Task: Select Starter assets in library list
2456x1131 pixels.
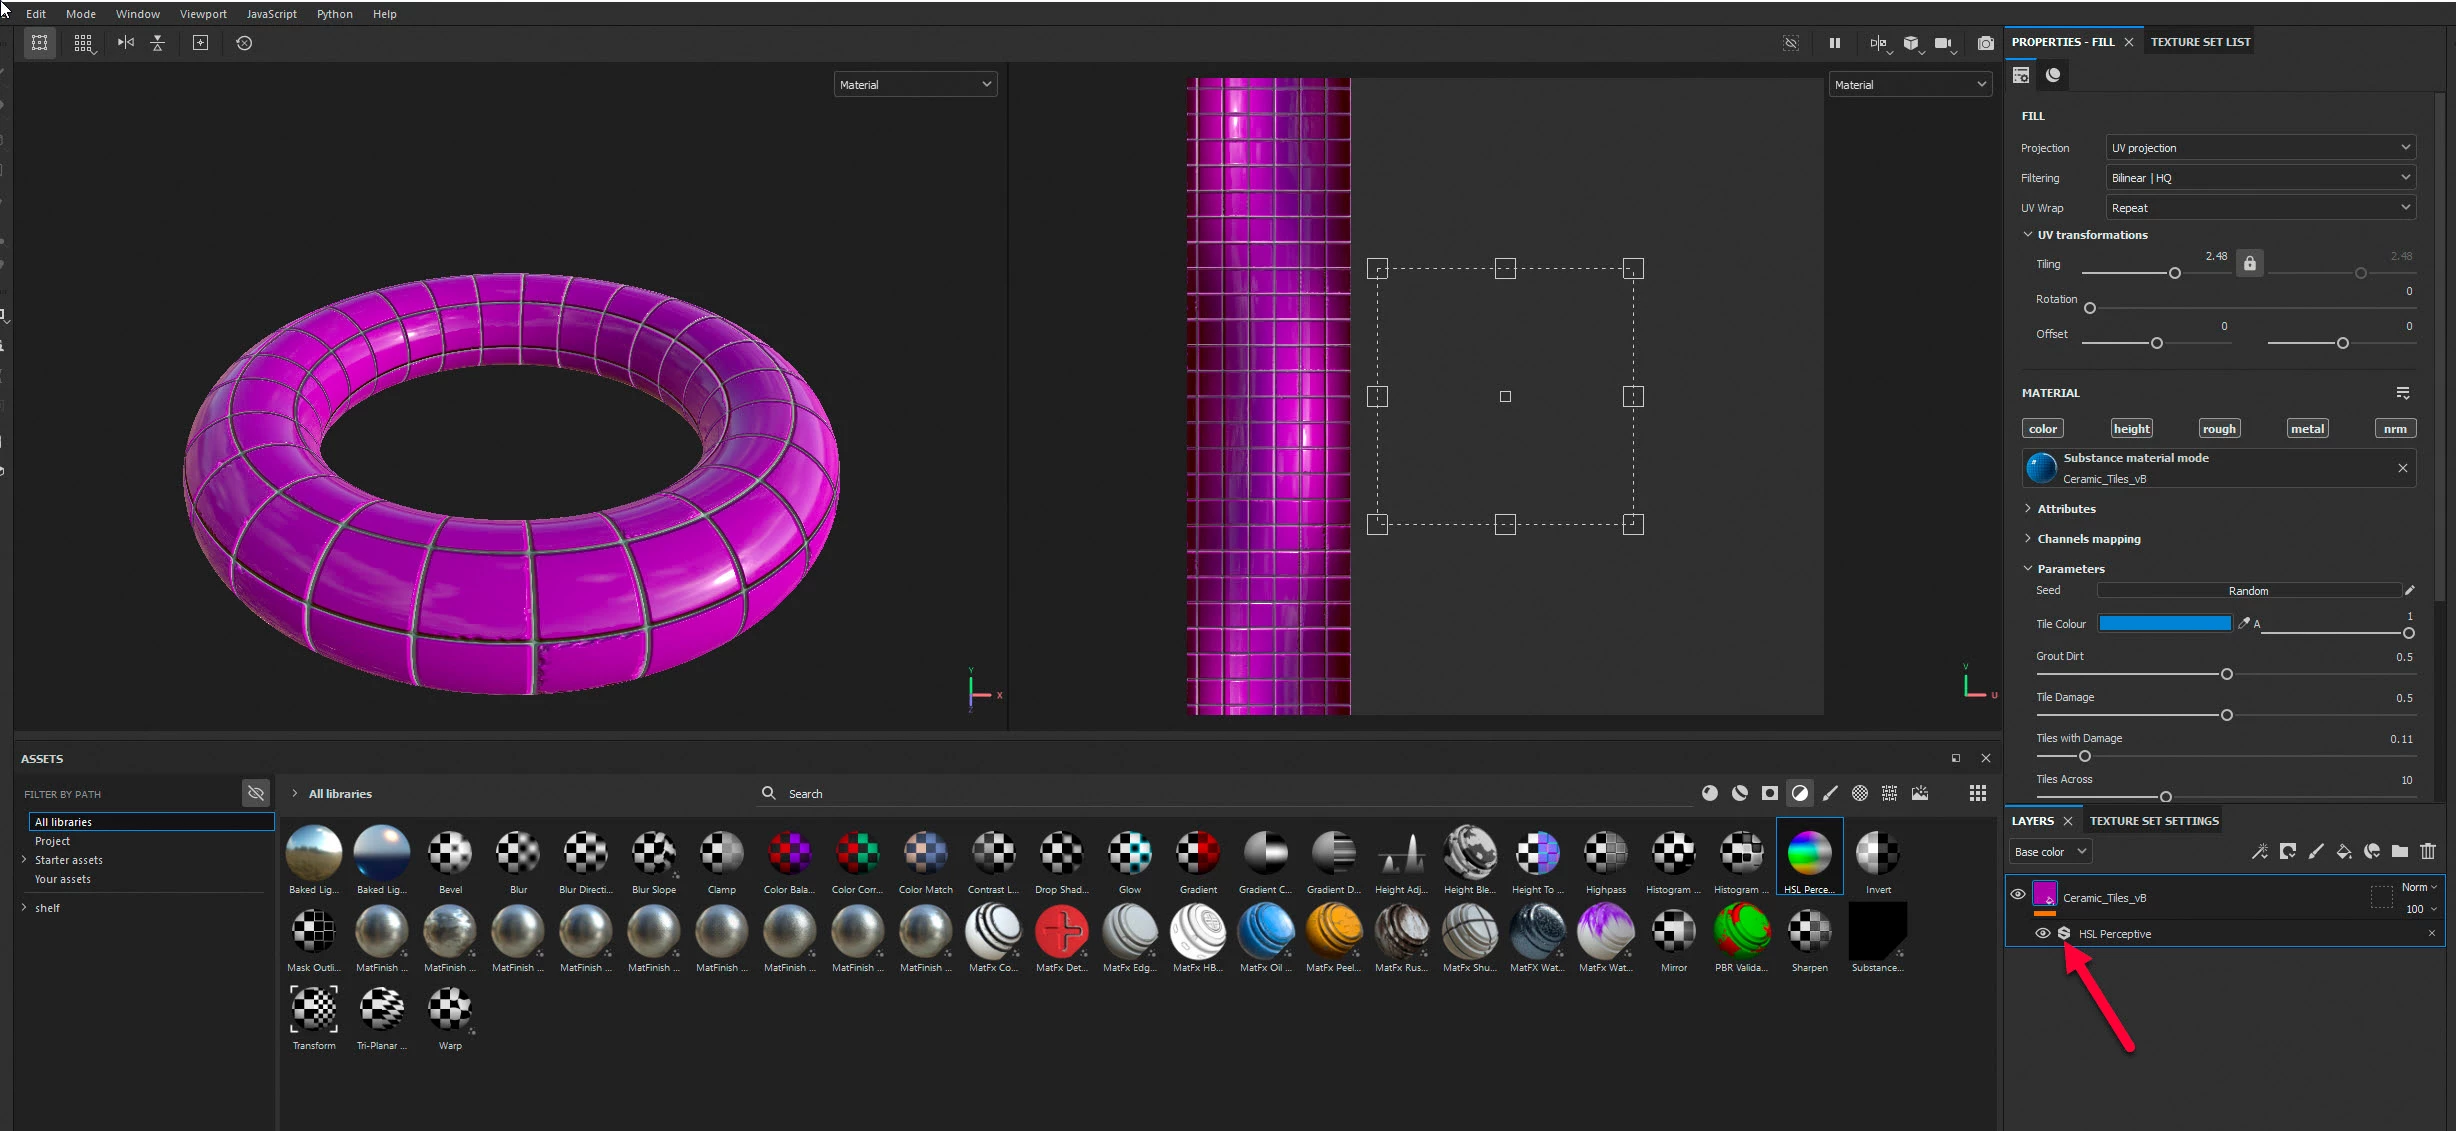Action: (x=68, y=860)
